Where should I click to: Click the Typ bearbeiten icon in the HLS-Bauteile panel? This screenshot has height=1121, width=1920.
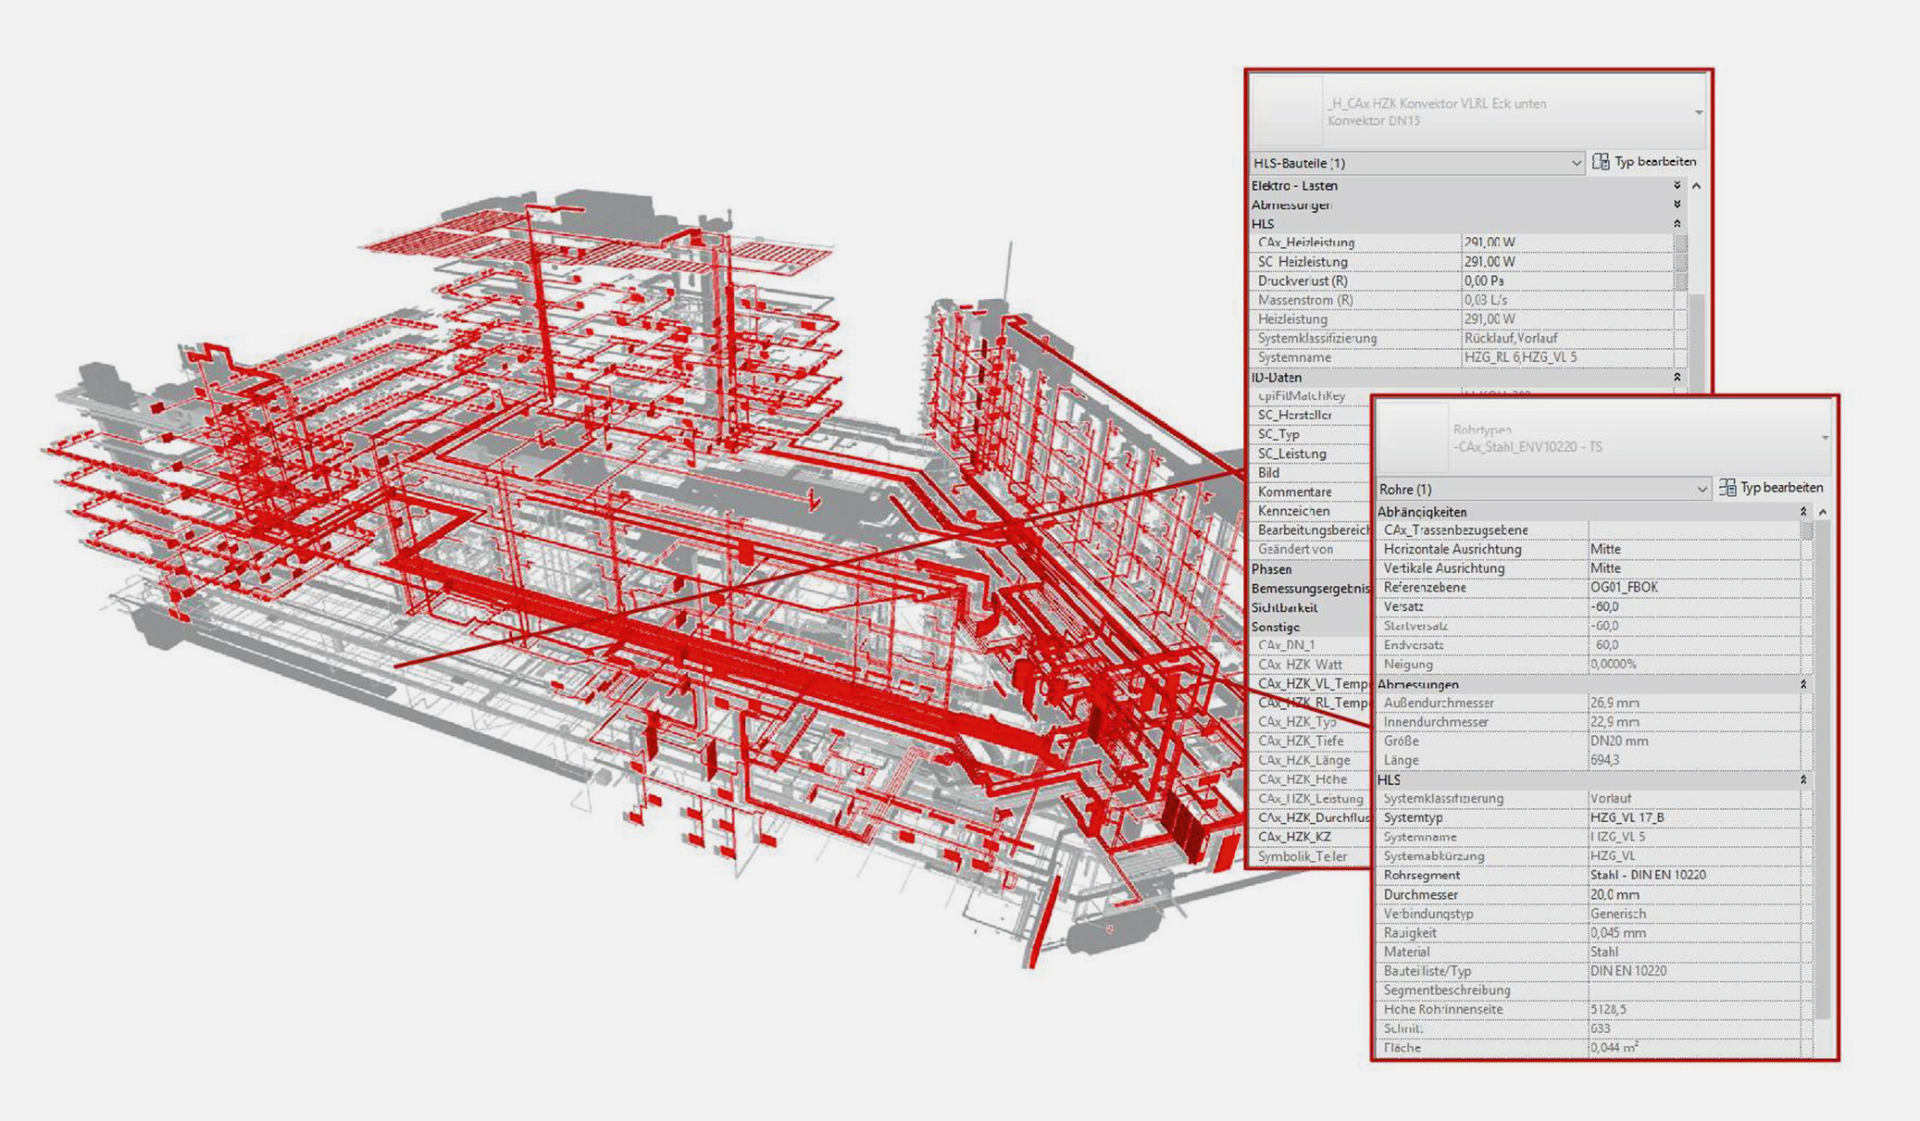point(1601,162)
